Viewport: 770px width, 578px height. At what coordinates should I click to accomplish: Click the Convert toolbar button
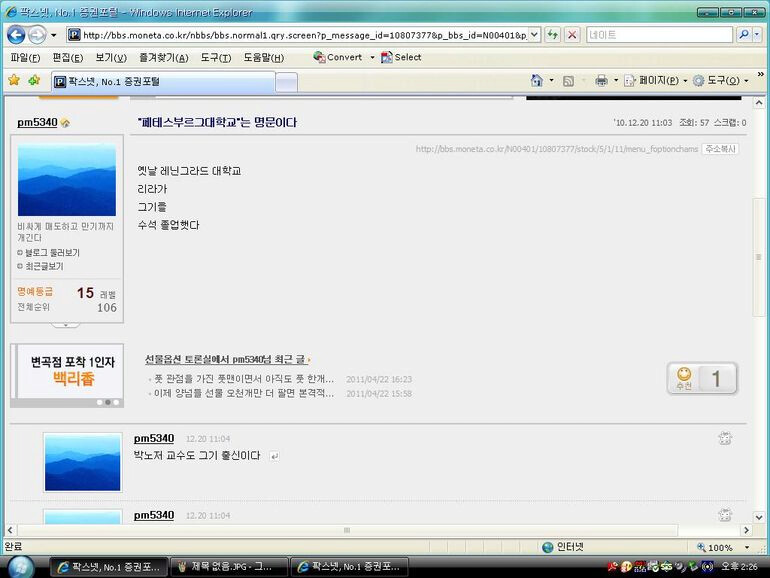point(338,57)
